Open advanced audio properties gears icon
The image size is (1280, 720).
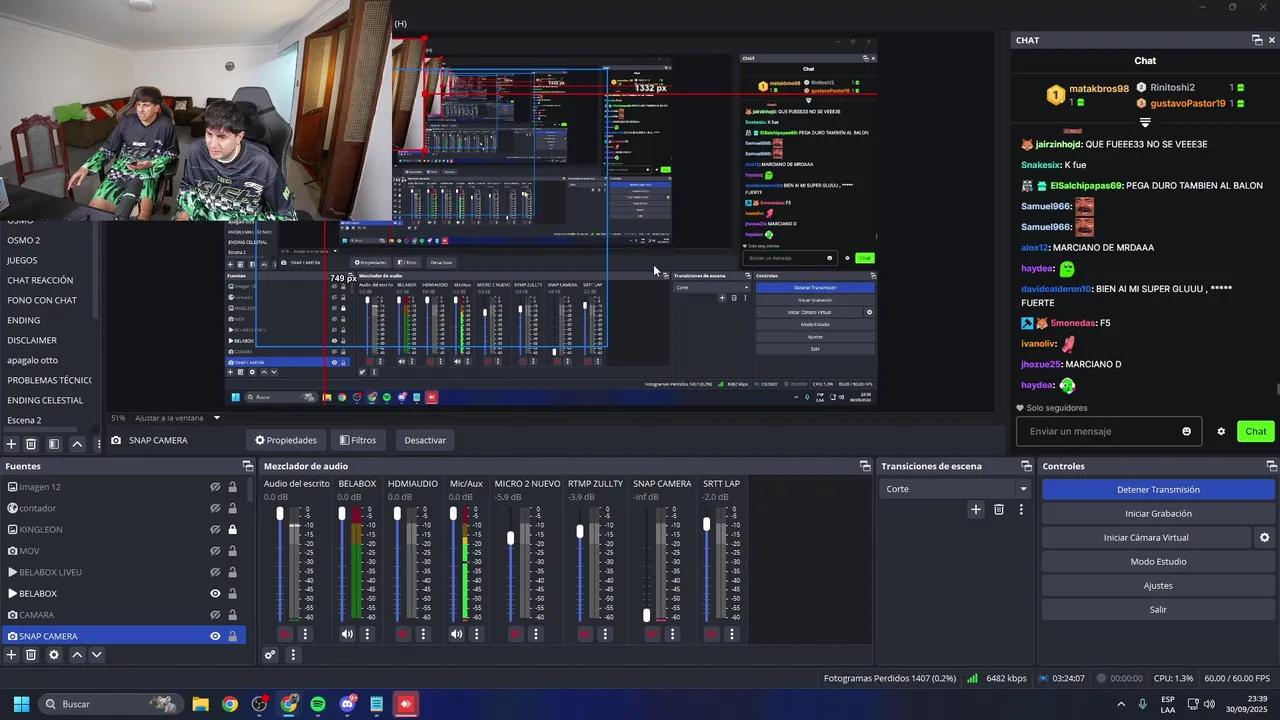coord(270,655)
